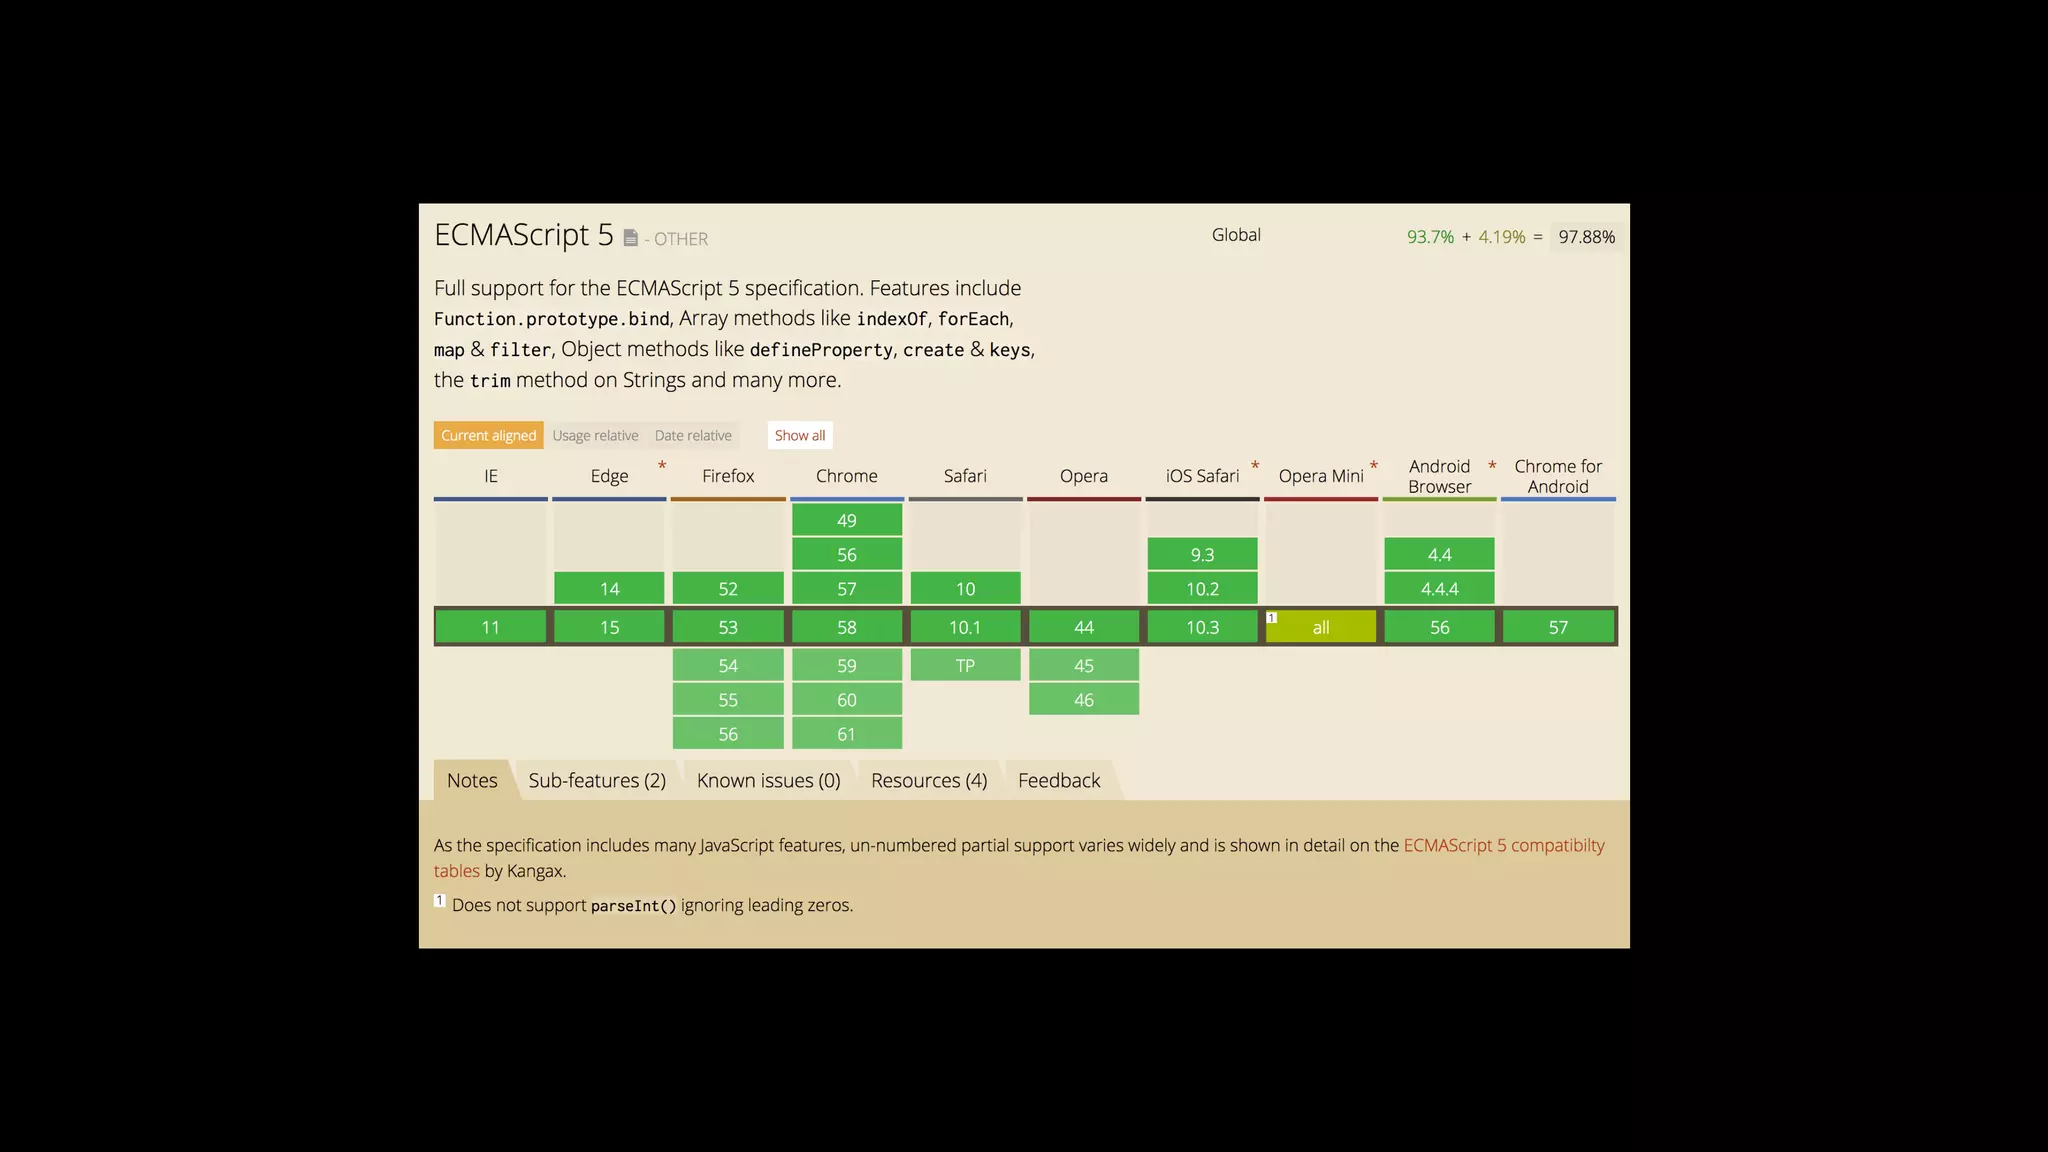Viewport: 2048px width, 1152px height.
Task: Open the Sub-features (2) tab
Action: point(597,781)
